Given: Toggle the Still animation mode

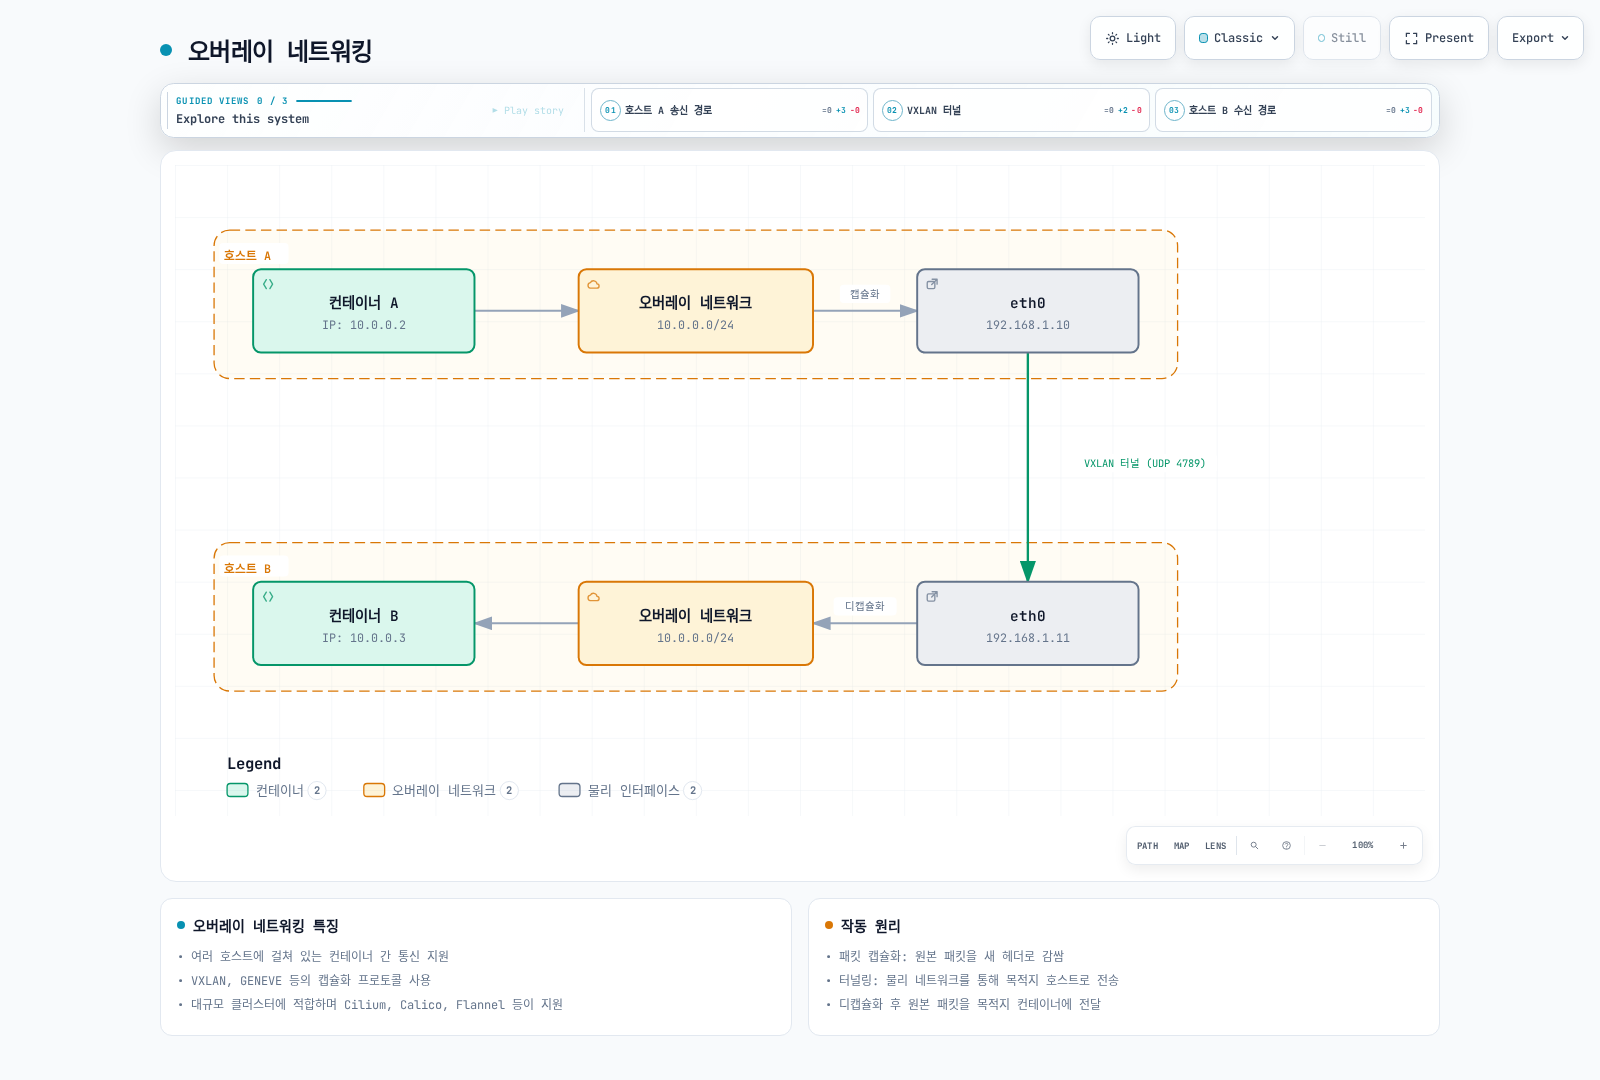Looking at the screenshot, I should [x=1341, y=38].
